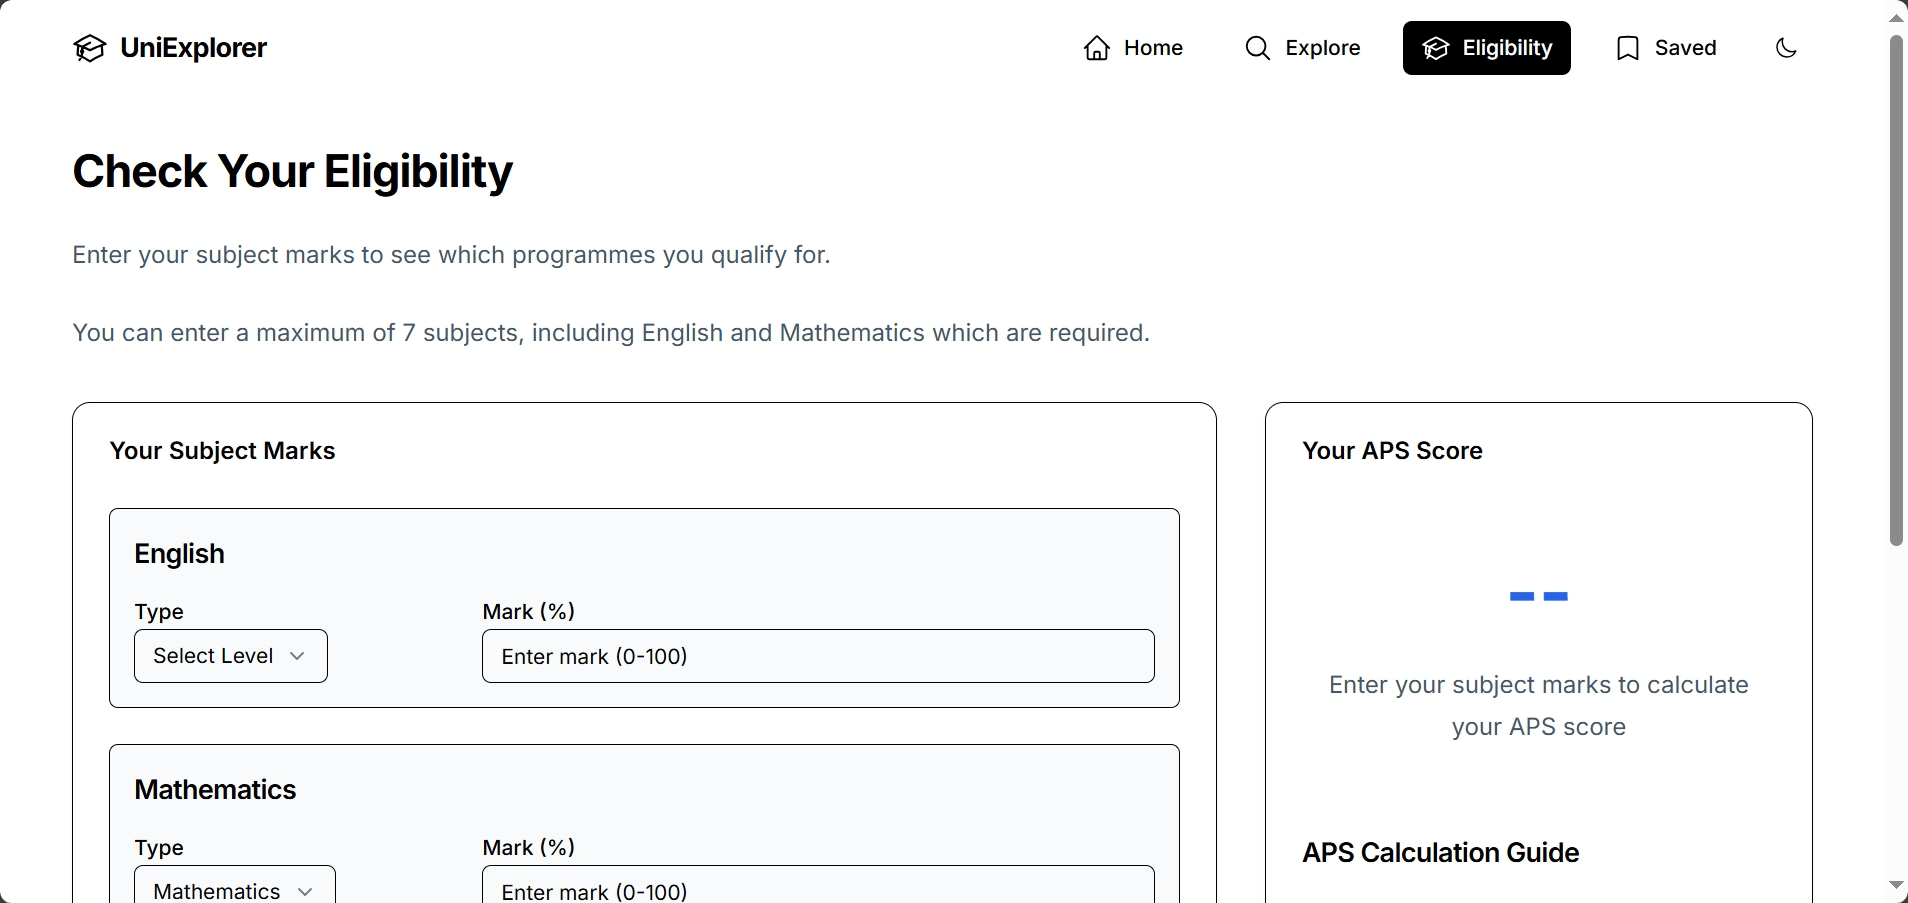Click the Mathematics mark input field
Image resolution: width=1908 pixels, height=903 pixels.
pyautogui.click(x=818, y=885)
